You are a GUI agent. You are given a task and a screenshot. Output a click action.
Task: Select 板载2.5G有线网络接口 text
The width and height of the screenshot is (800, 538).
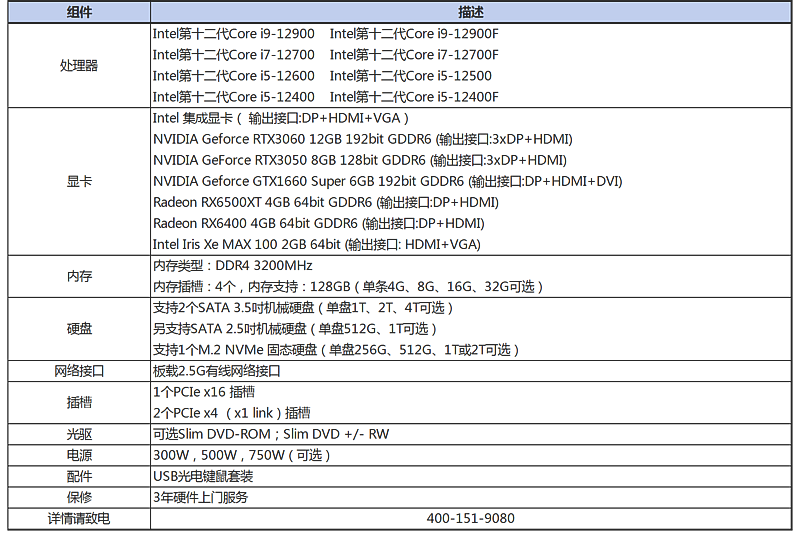(x=217, y=371)
